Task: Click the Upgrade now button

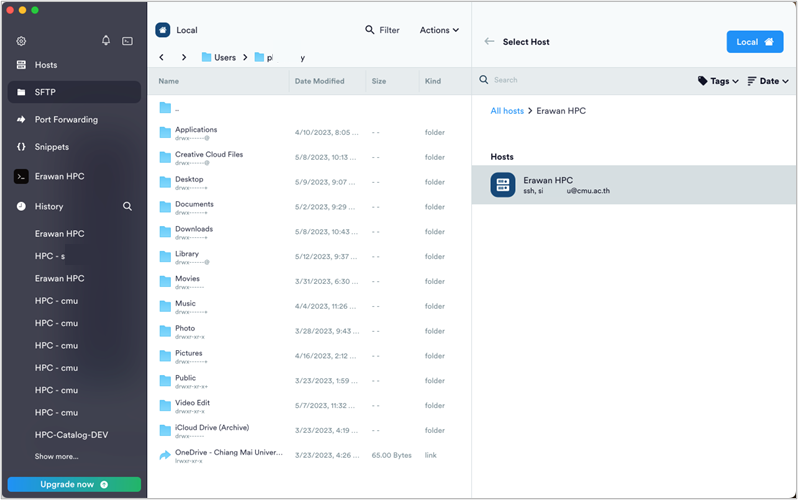Action: [x=74, y=484]
